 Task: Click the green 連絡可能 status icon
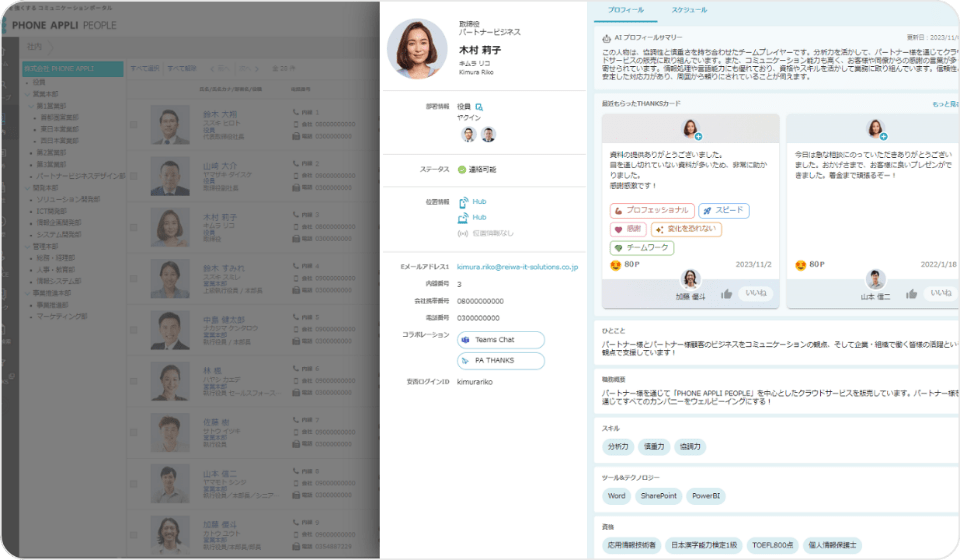pos(461,170)
